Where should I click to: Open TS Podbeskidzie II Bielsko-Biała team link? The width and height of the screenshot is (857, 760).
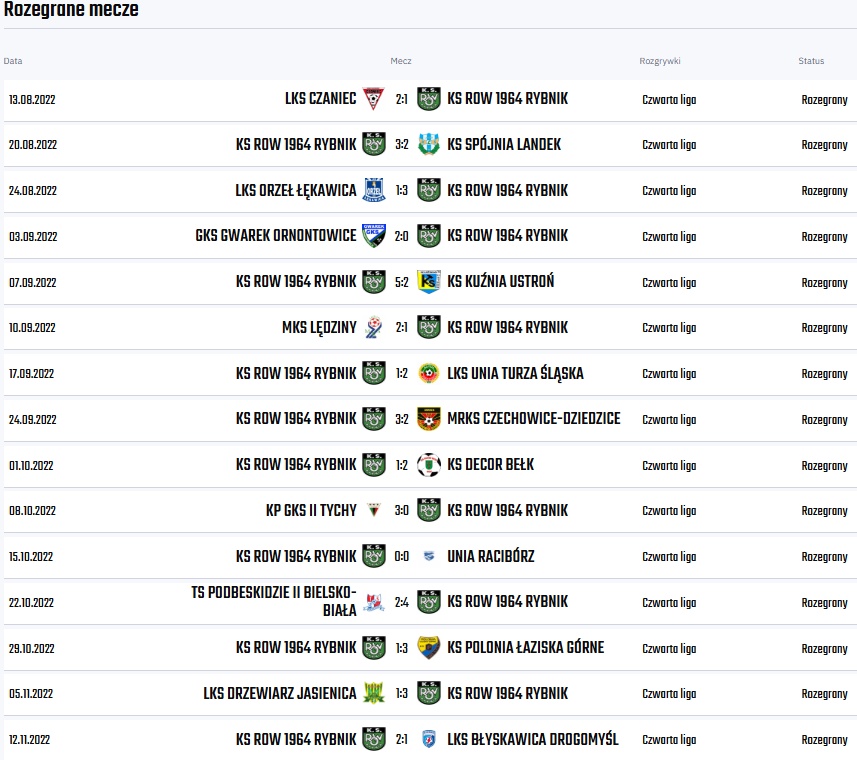click(x=274, y=602)
